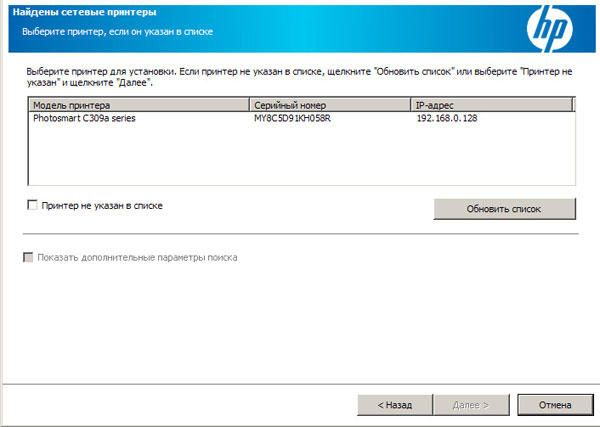Sort by 'Модель принтера' column header
Screen dimensions: 600x427
point(139,105)
